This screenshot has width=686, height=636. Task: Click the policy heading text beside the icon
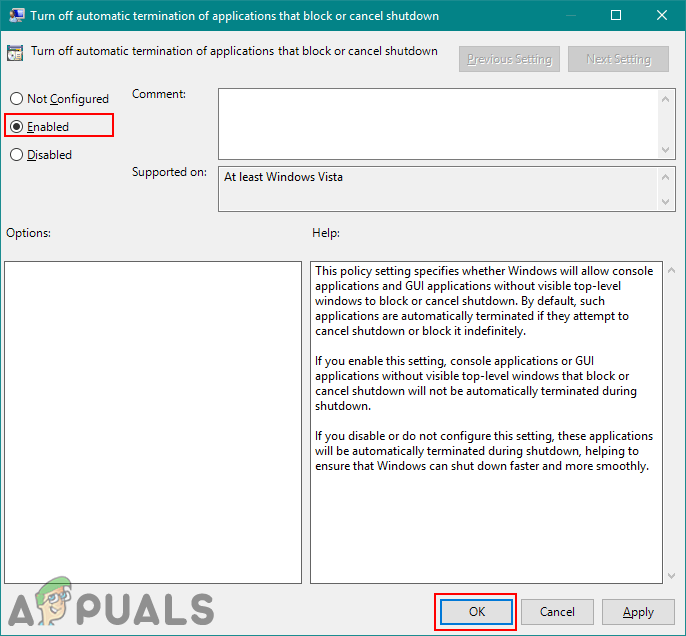point(234,51)
